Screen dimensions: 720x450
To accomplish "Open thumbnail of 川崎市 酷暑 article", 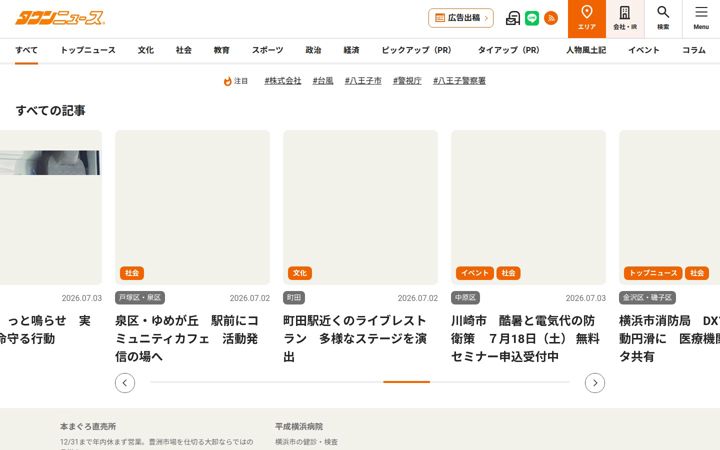I will [529, 208].
